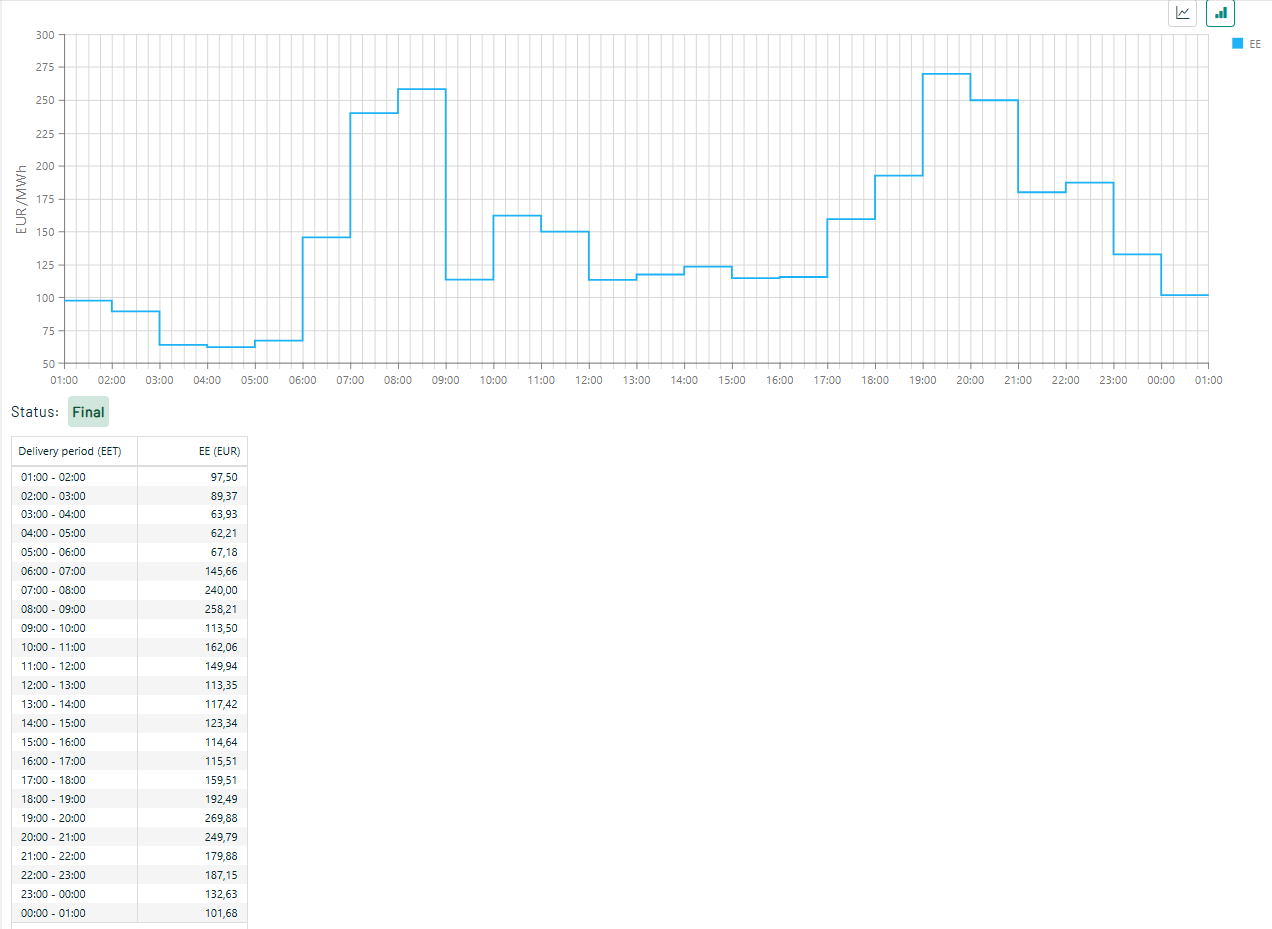The image size is (1272, 929).
Task: Click the EUR/MWh y-axis title
Action: tap(21, 199)
